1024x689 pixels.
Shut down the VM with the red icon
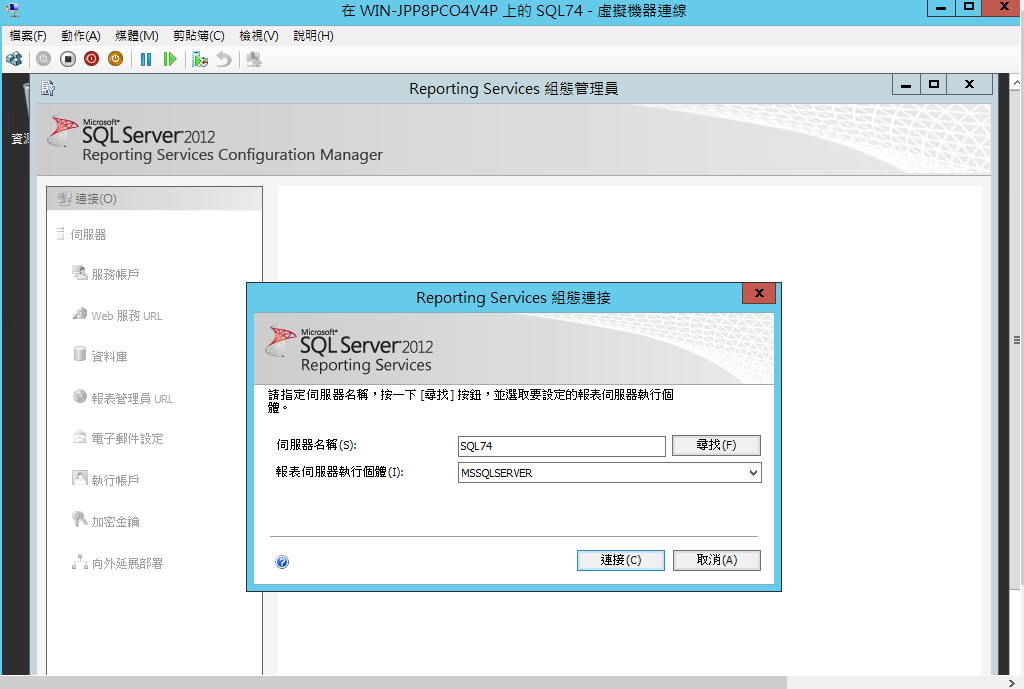(91, 59)
